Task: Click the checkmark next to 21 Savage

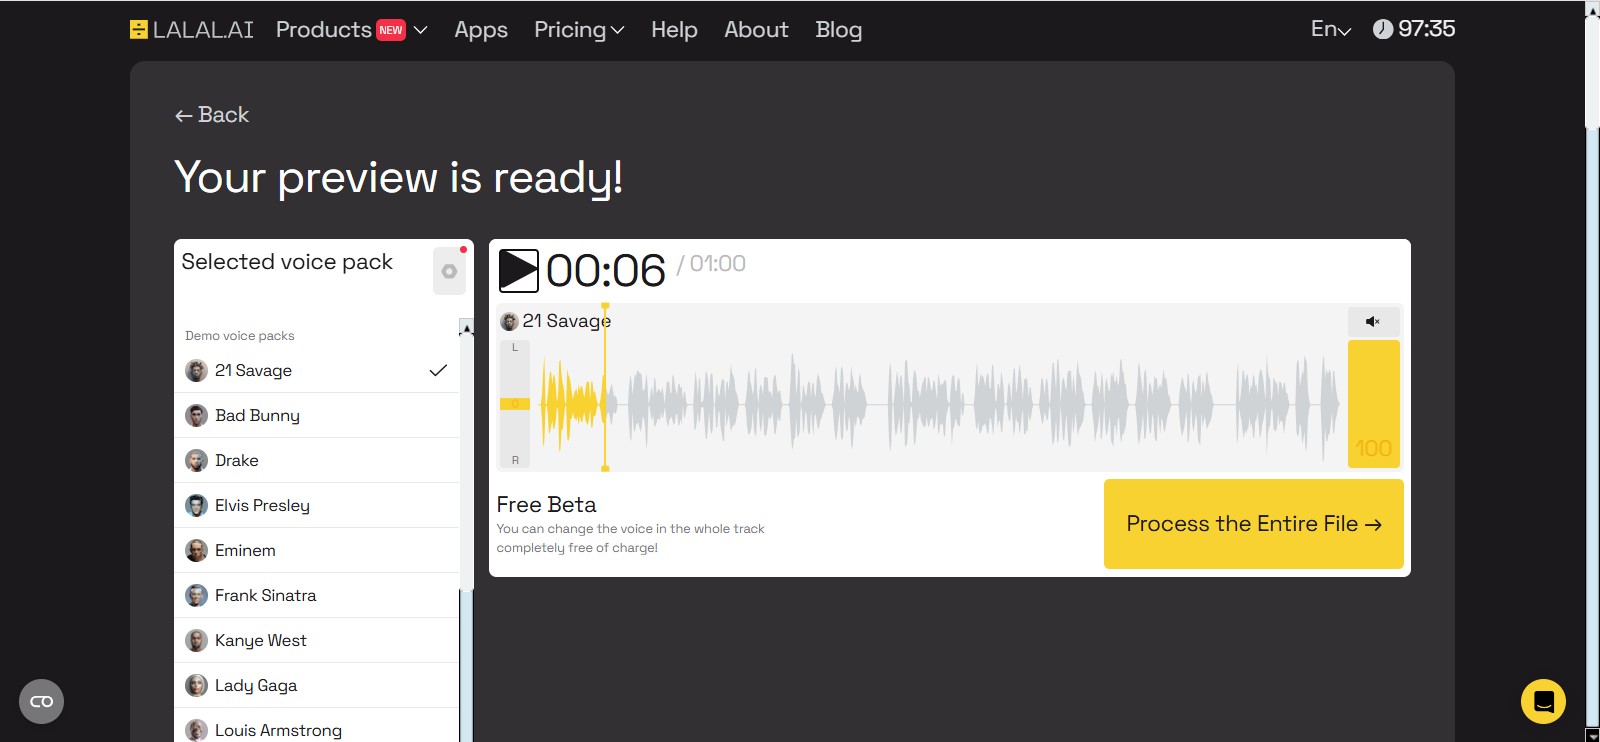Action: click(438, 370)
